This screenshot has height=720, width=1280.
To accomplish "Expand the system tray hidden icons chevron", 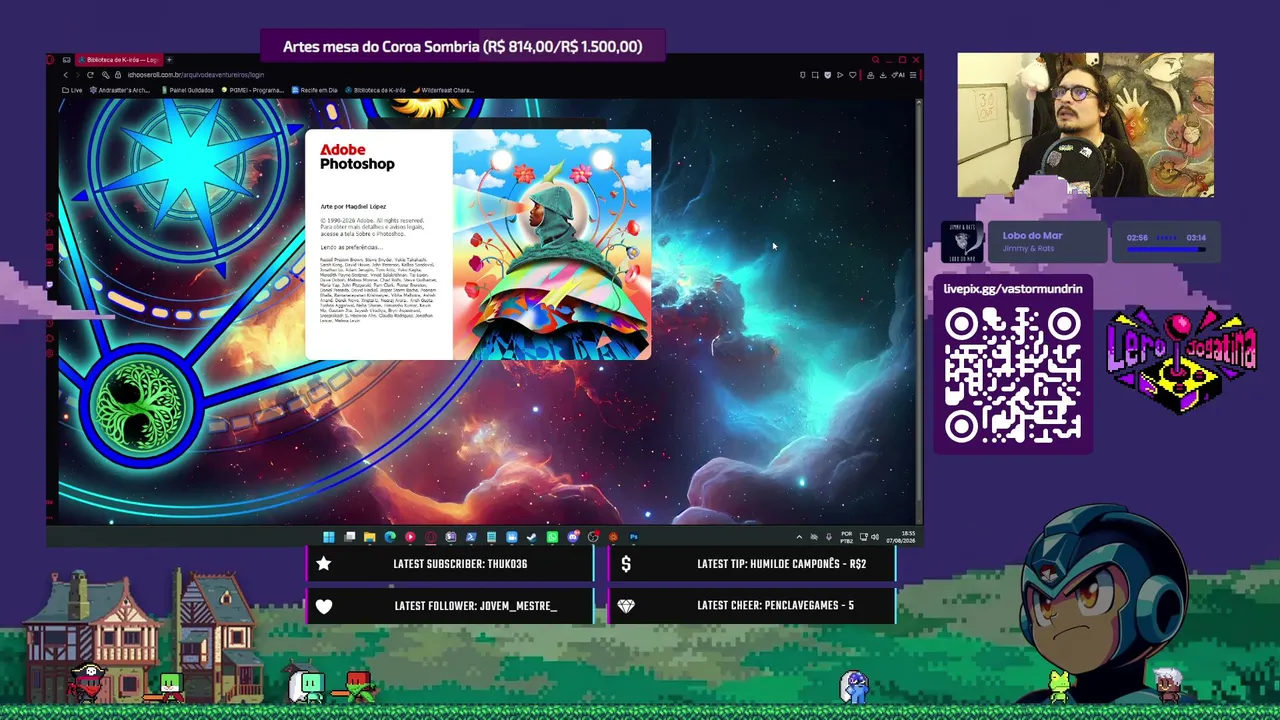I will (x=798, y=537).
